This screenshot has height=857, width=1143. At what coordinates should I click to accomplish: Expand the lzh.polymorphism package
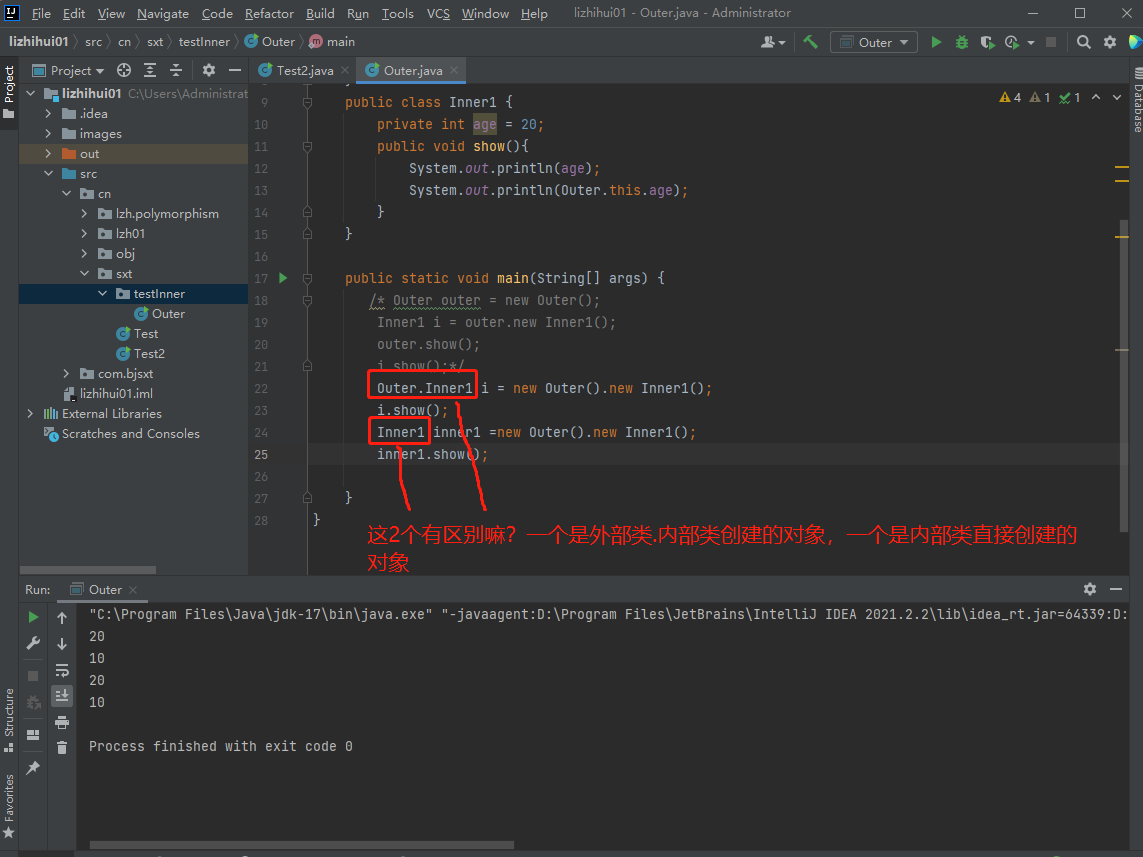pos(85,214)
